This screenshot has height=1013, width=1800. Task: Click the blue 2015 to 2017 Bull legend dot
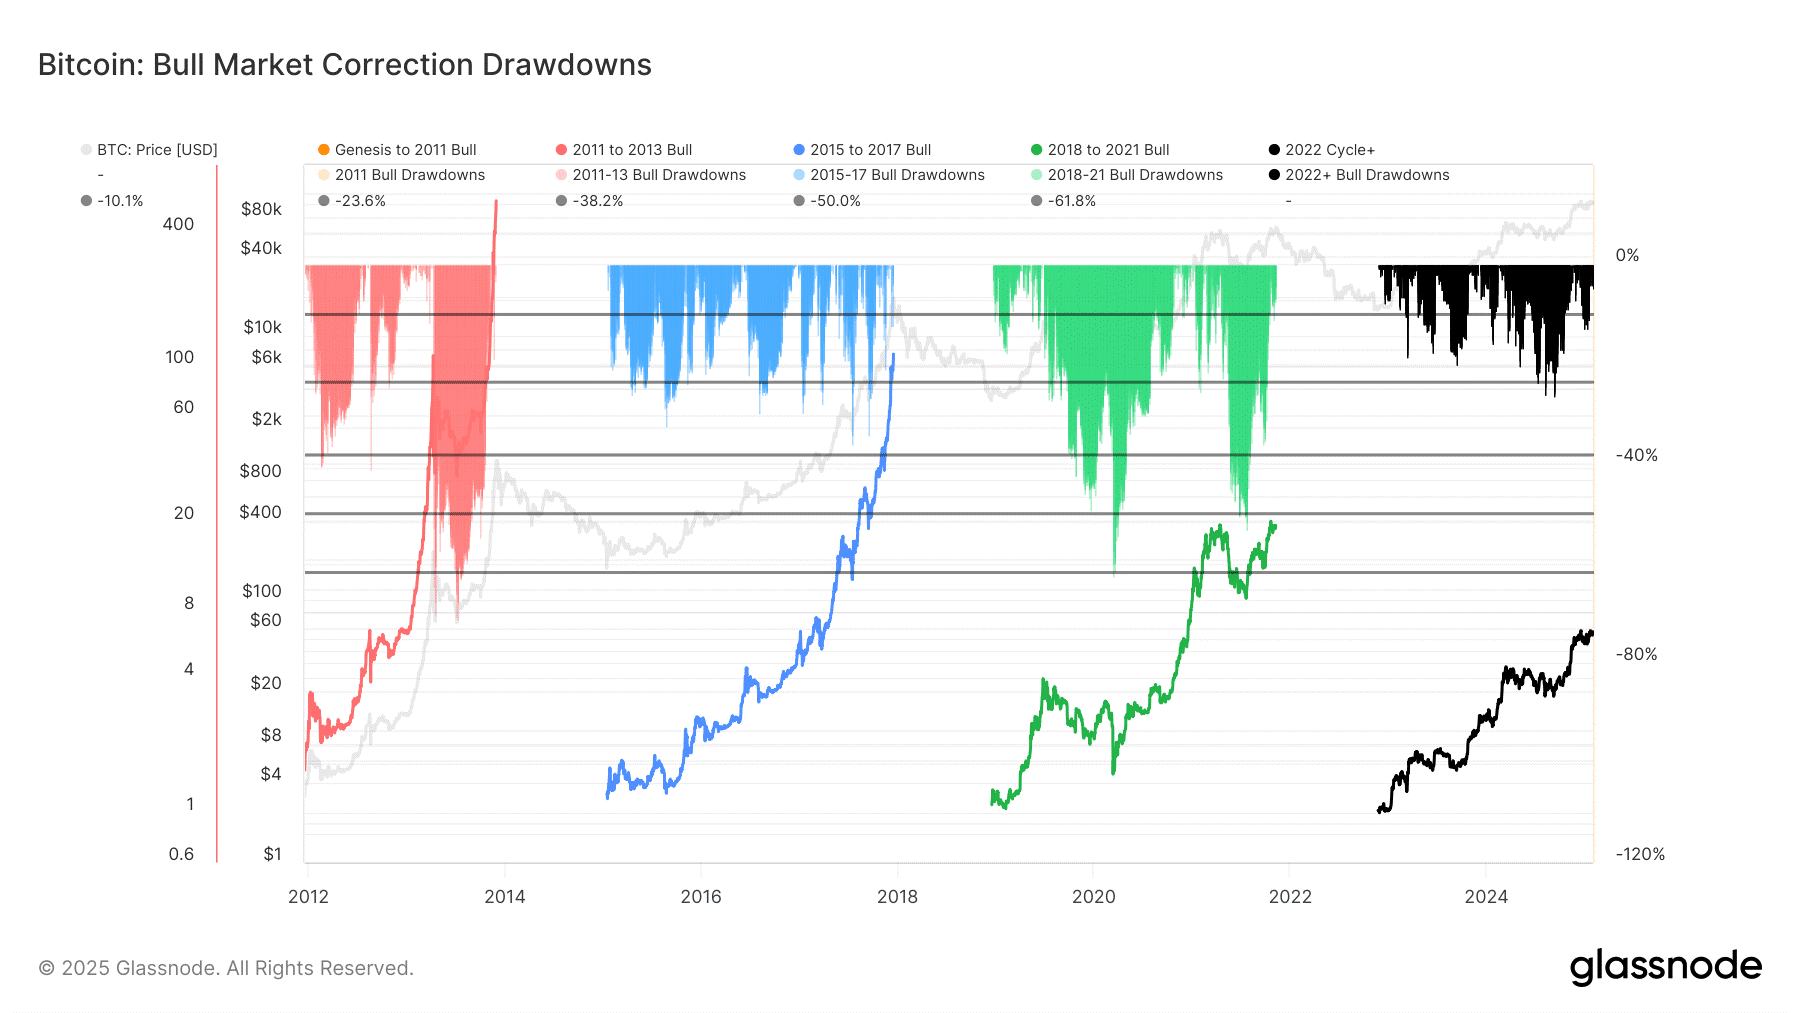pos(799,150)
